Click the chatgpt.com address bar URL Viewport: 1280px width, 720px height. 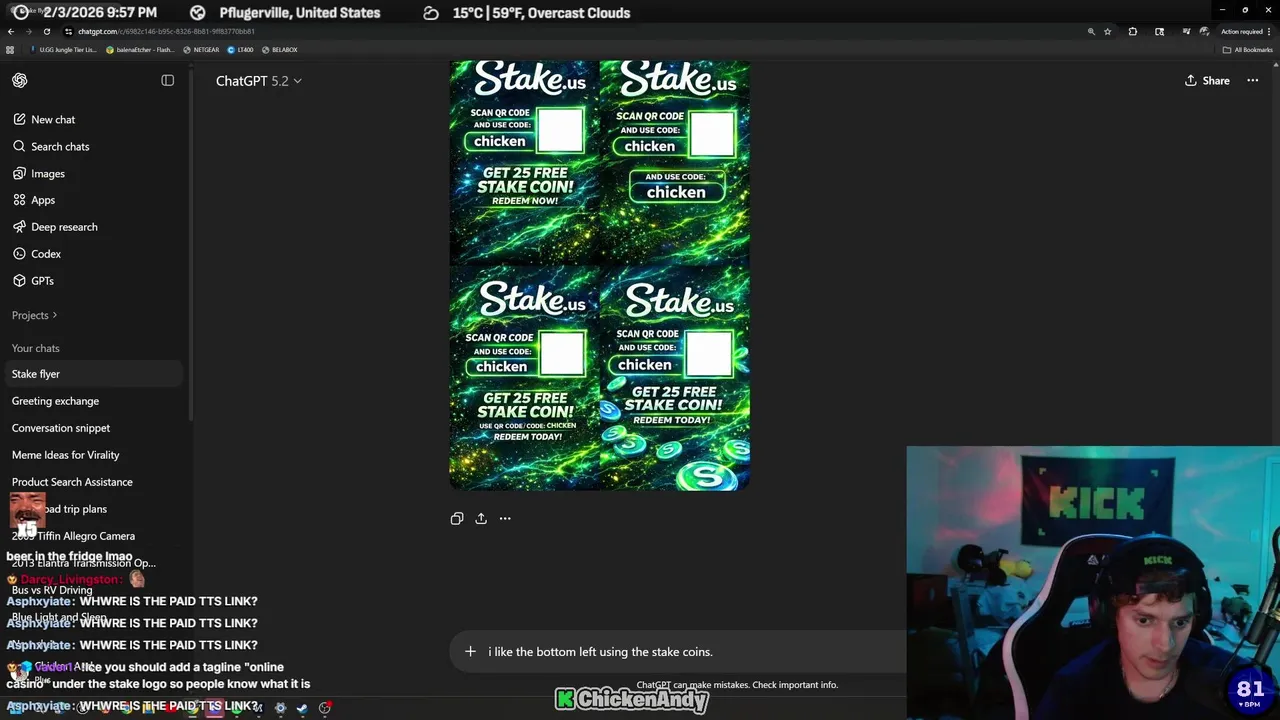pyautogui.click(x=166, y=31)
